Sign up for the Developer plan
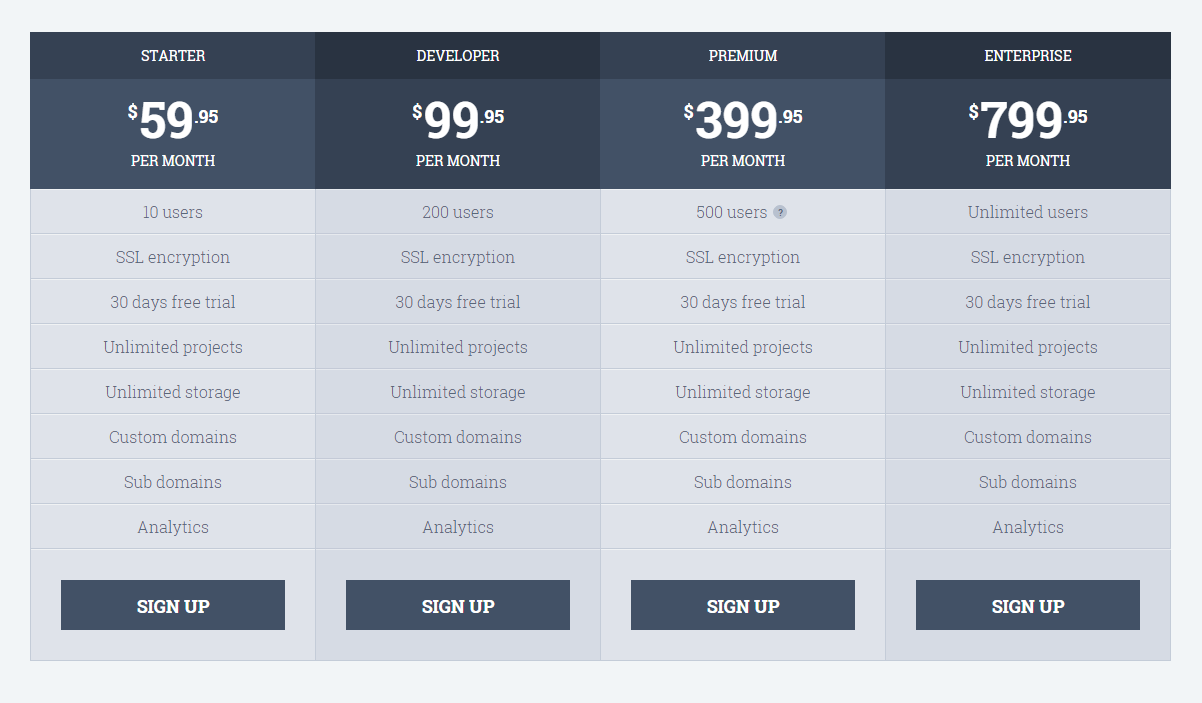Viewport: 1202px width, 703px height. click(x=458, y=605)
